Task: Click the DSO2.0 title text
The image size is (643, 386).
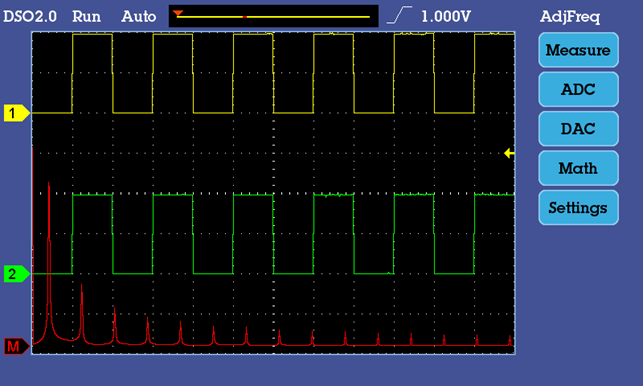Action: [30, 16]
